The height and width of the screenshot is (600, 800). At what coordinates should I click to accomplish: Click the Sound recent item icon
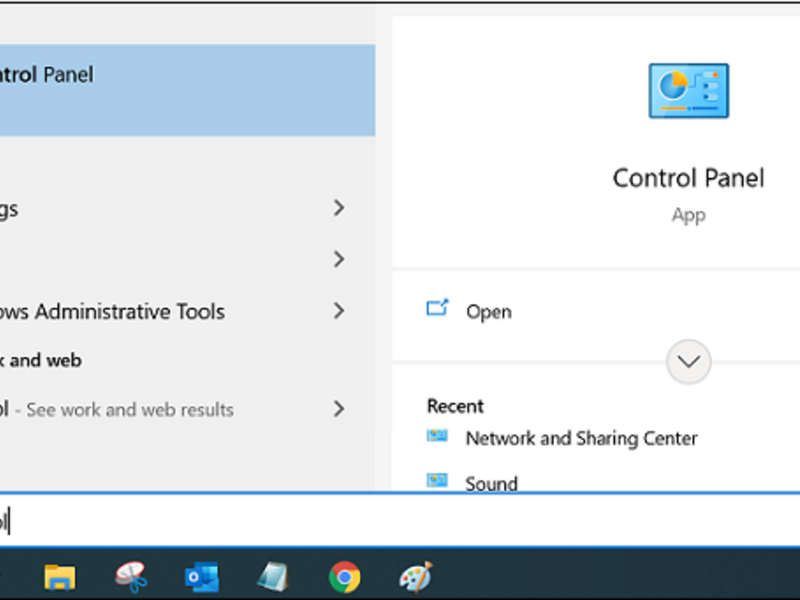point(437,481)
